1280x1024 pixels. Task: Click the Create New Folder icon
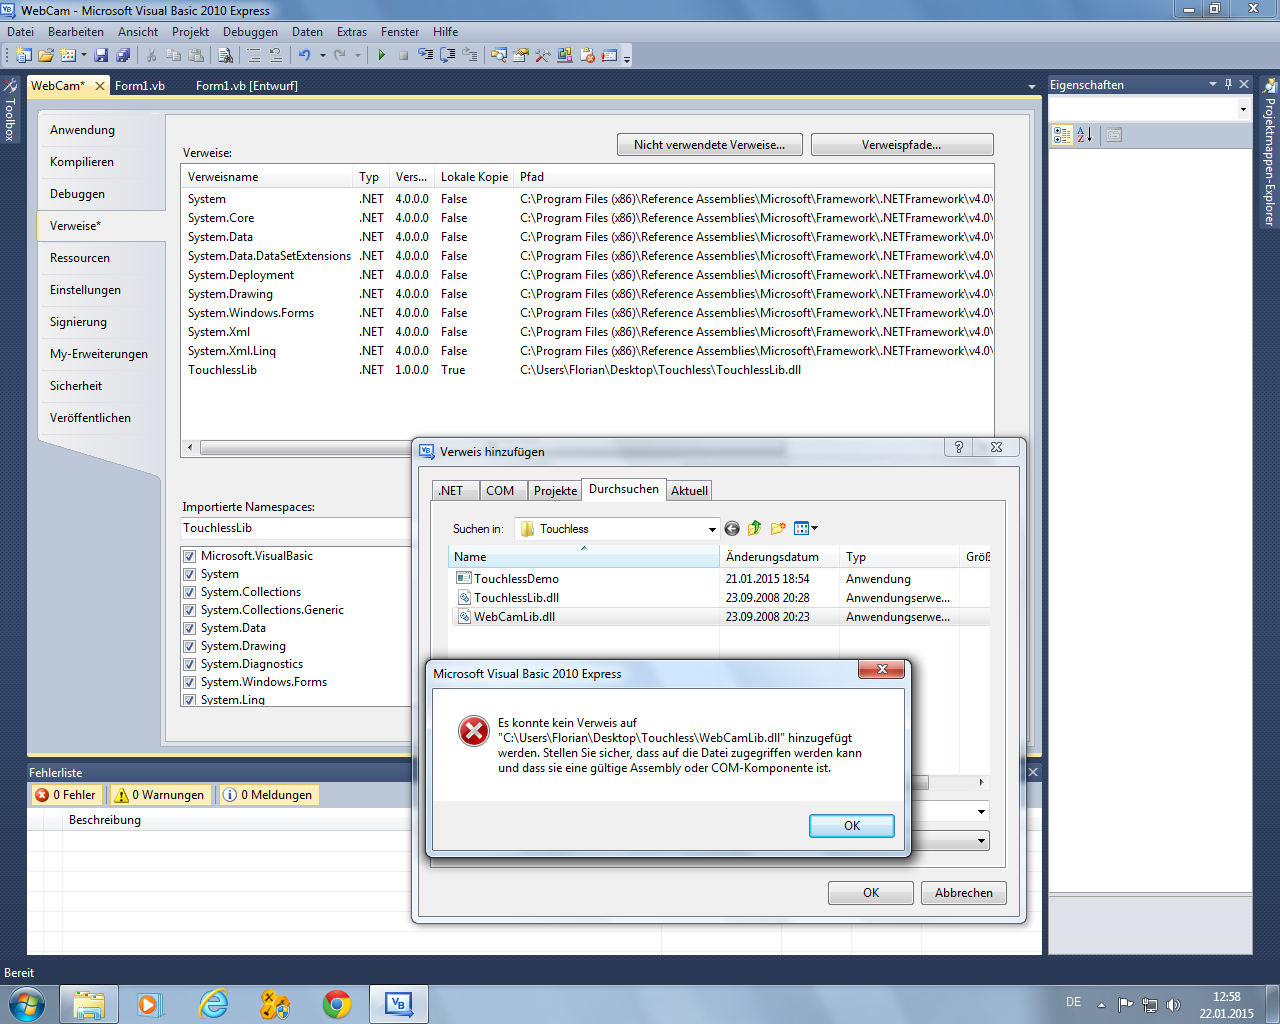778,528
